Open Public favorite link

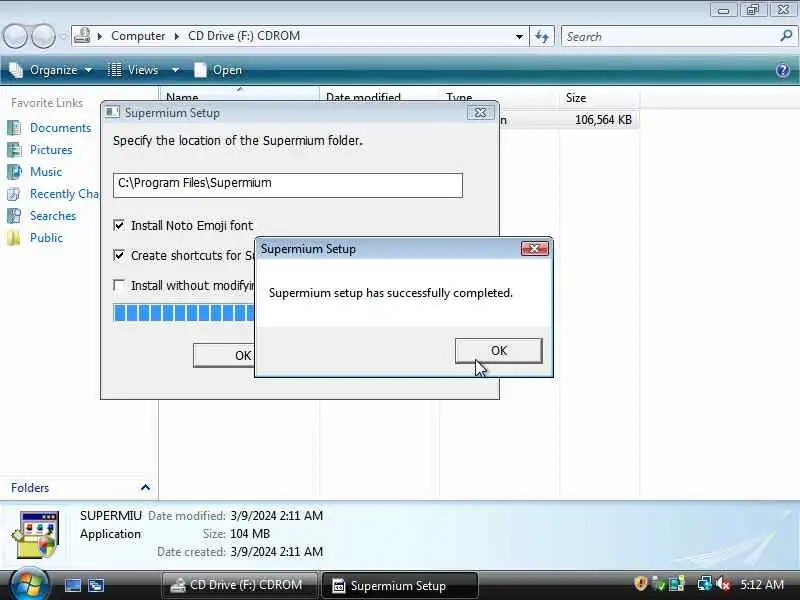(x=46, y=238)
